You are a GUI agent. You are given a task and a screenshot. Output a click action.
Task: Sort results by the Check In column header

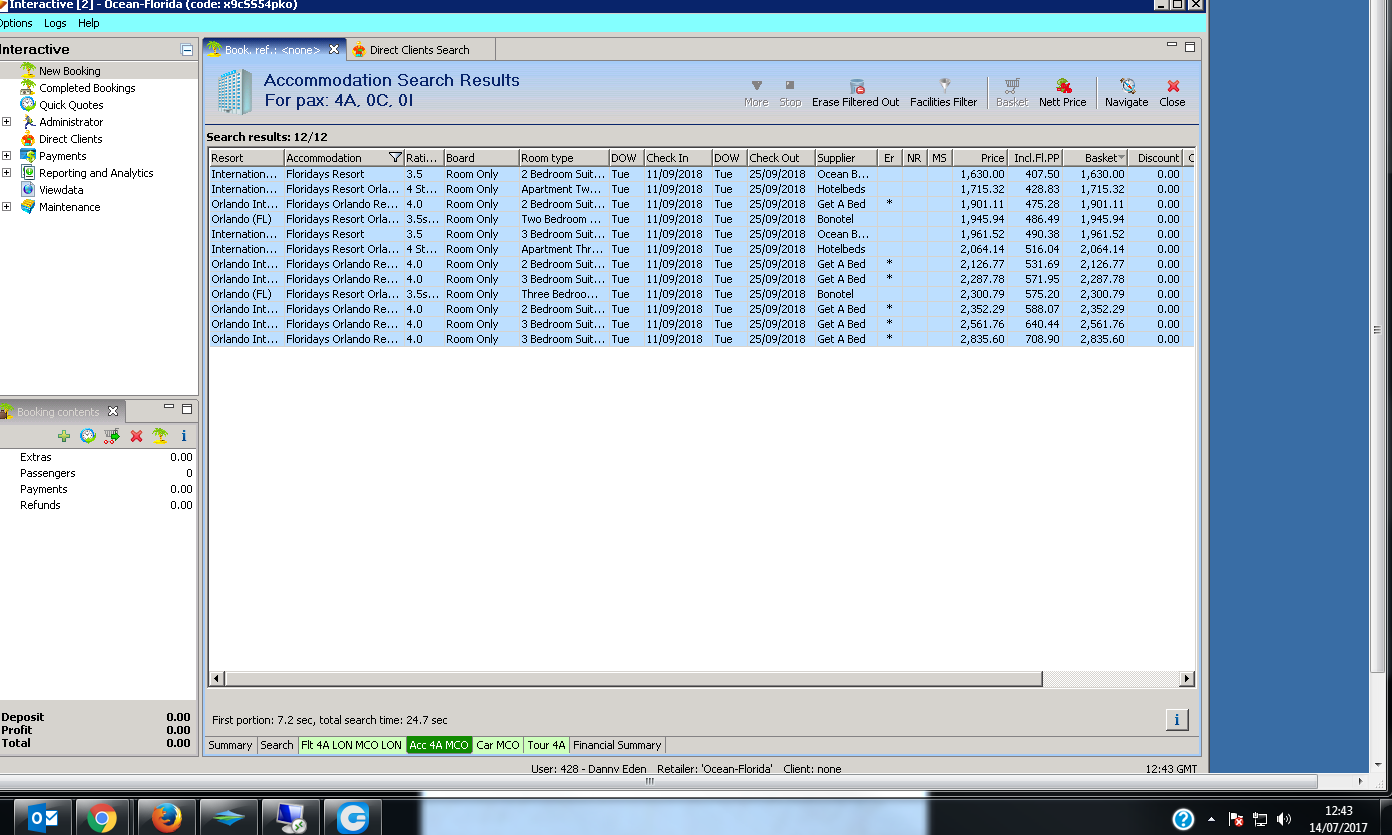pos(678,158)
